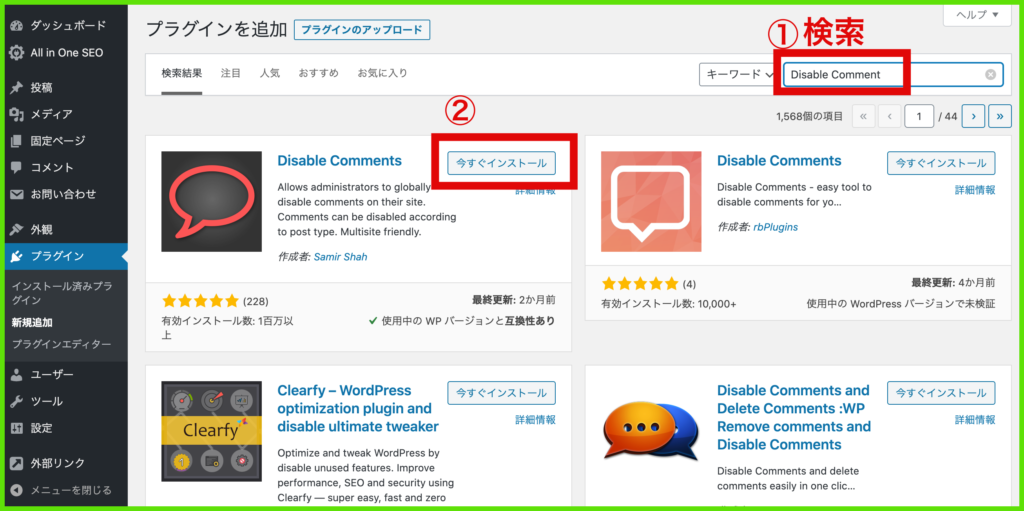This screenshot has width=1024, height=511.
Task: Click the プラグイン plug icon
Action: (x=17, y=256)
